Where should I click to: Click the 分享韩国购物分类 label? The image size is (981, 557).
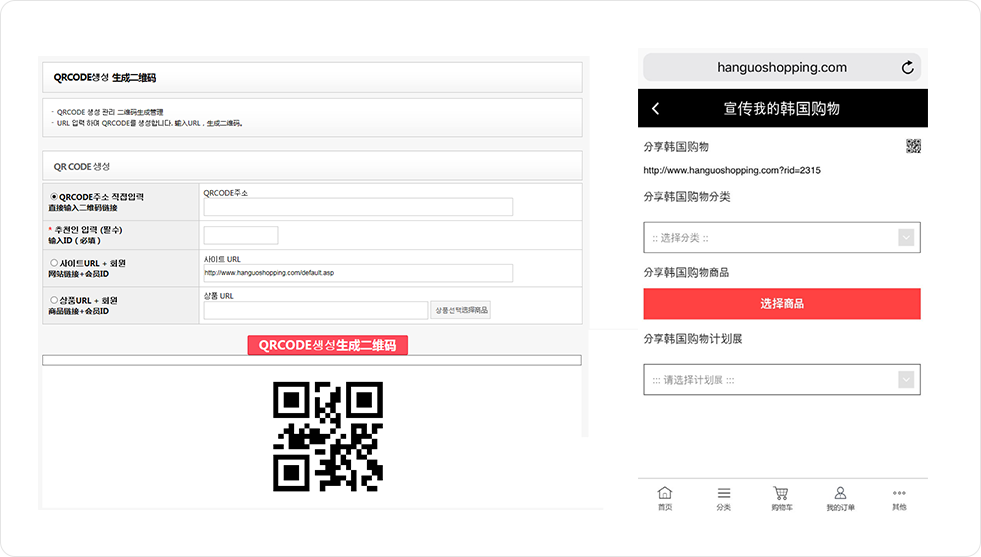tap(686, 197)
